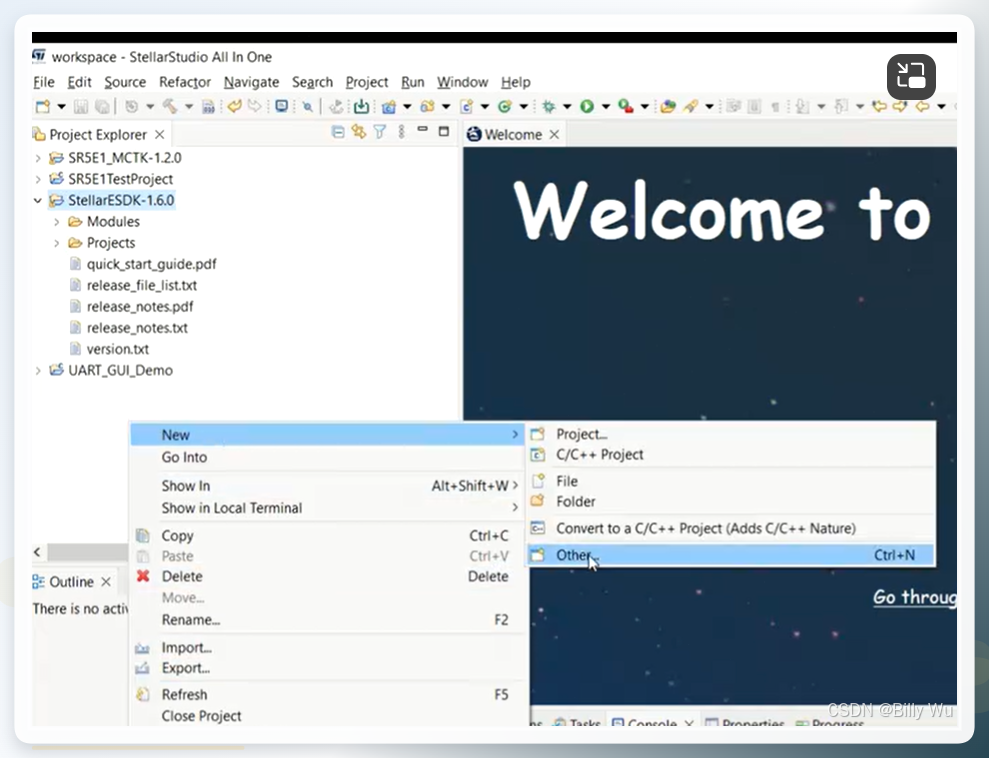The height and width of the screenshot is (758, 989).
Task: Click the green Debug bug toolbar icon
Action: point(549,107)
